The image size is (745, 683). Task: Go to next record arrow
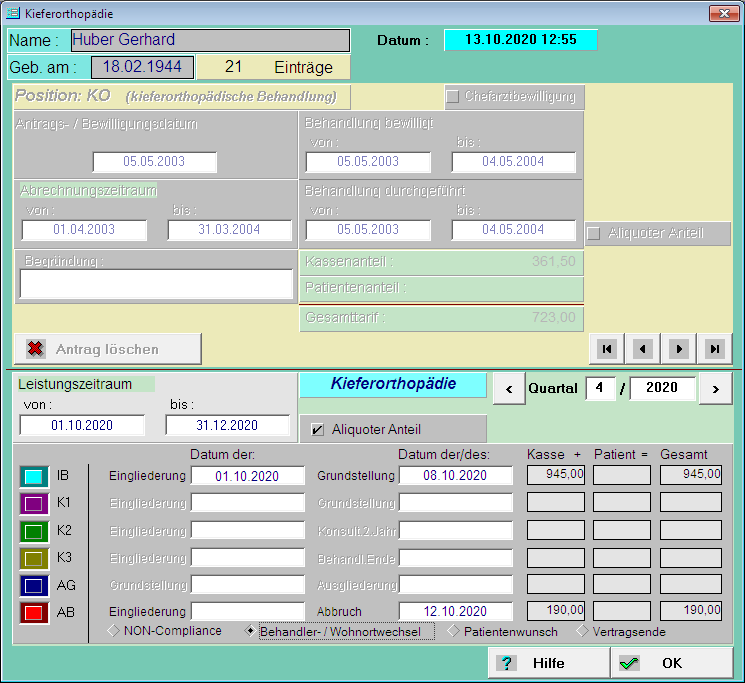(x=679, y=348)
